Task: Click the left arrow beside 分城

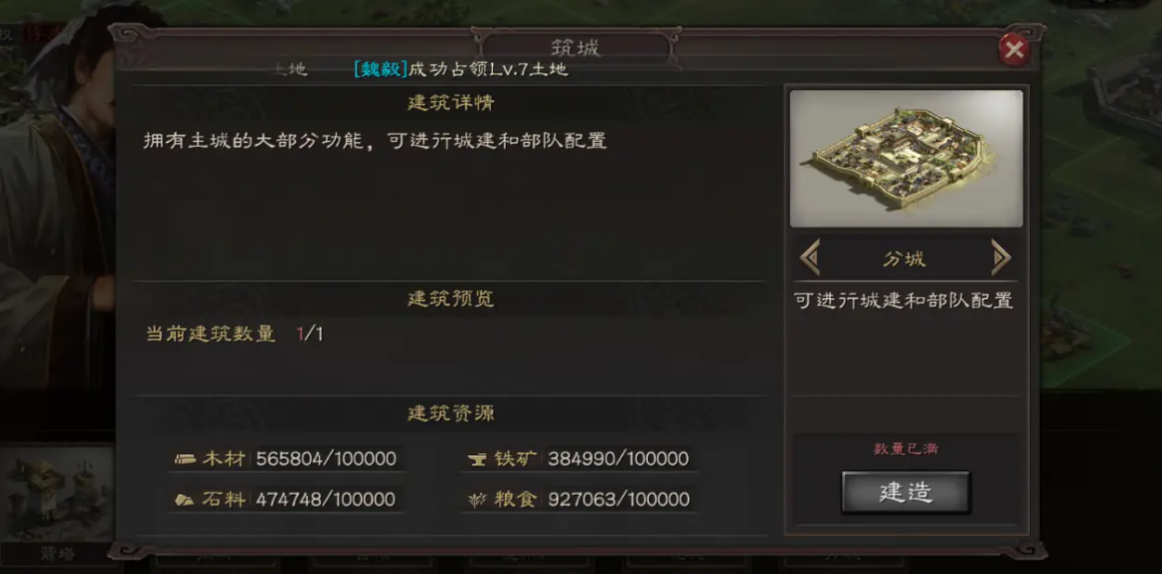Action: tap(810, 258)
